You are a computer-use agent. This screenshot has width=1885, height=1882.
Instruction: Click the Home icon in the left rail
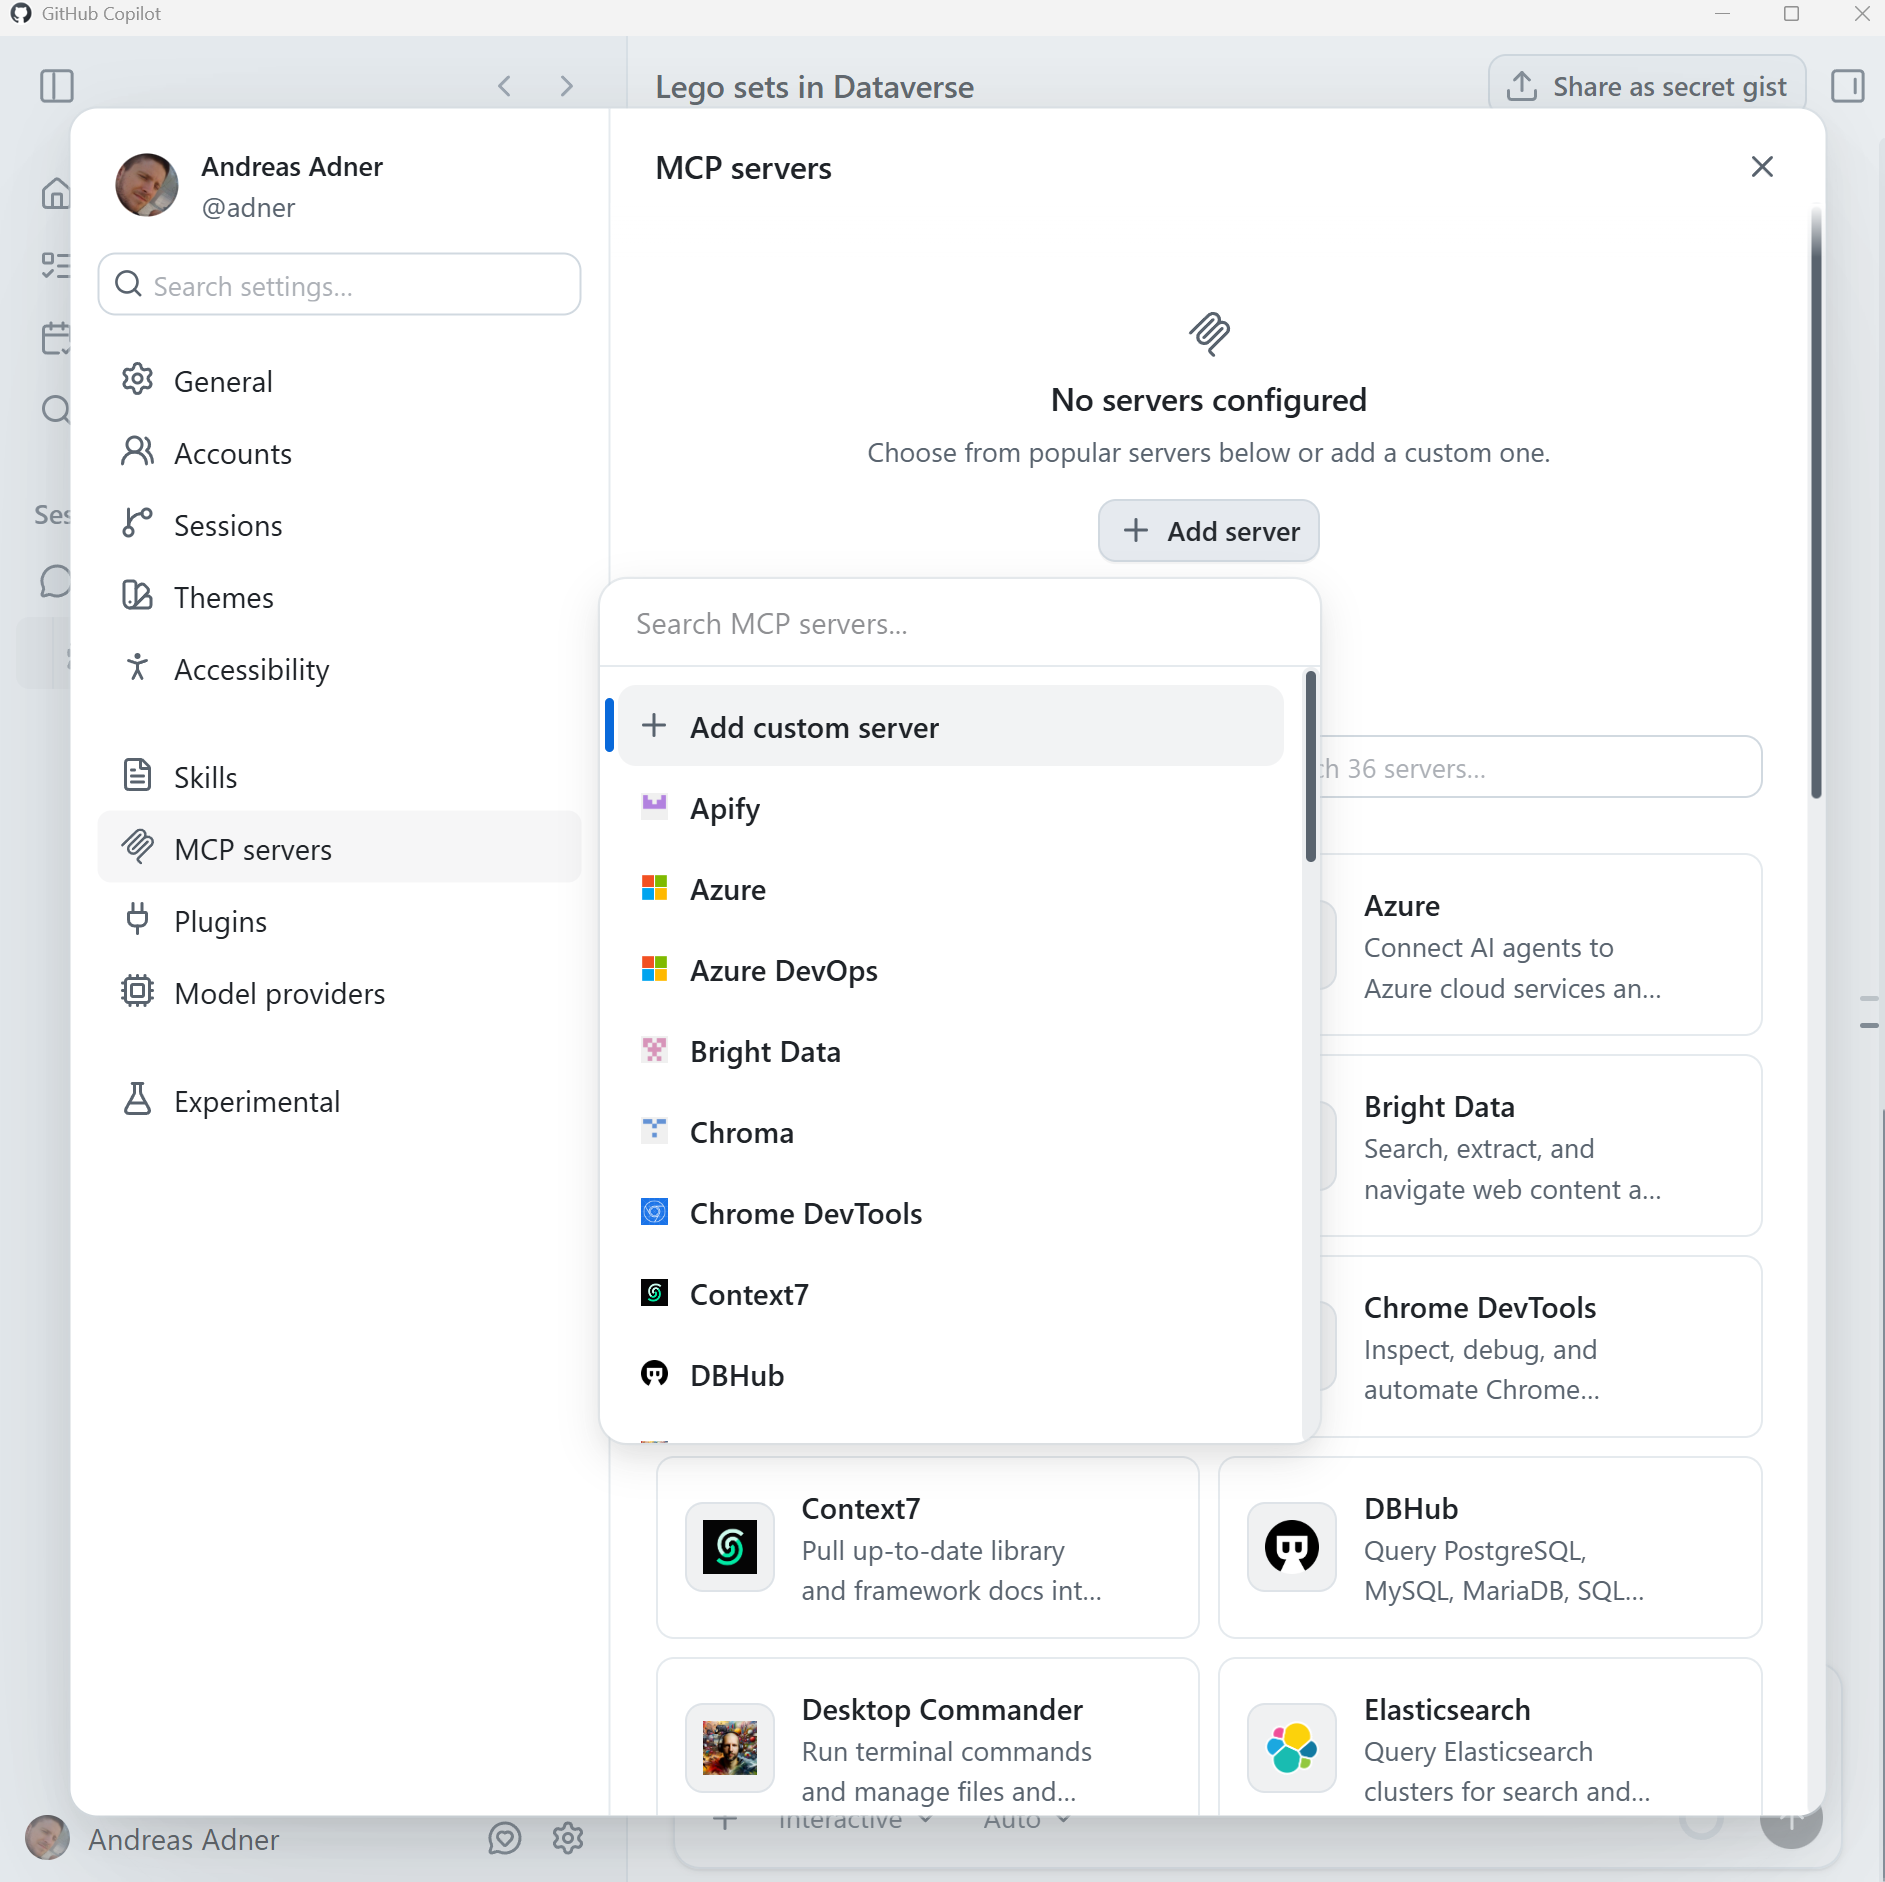tap(56, 193)
